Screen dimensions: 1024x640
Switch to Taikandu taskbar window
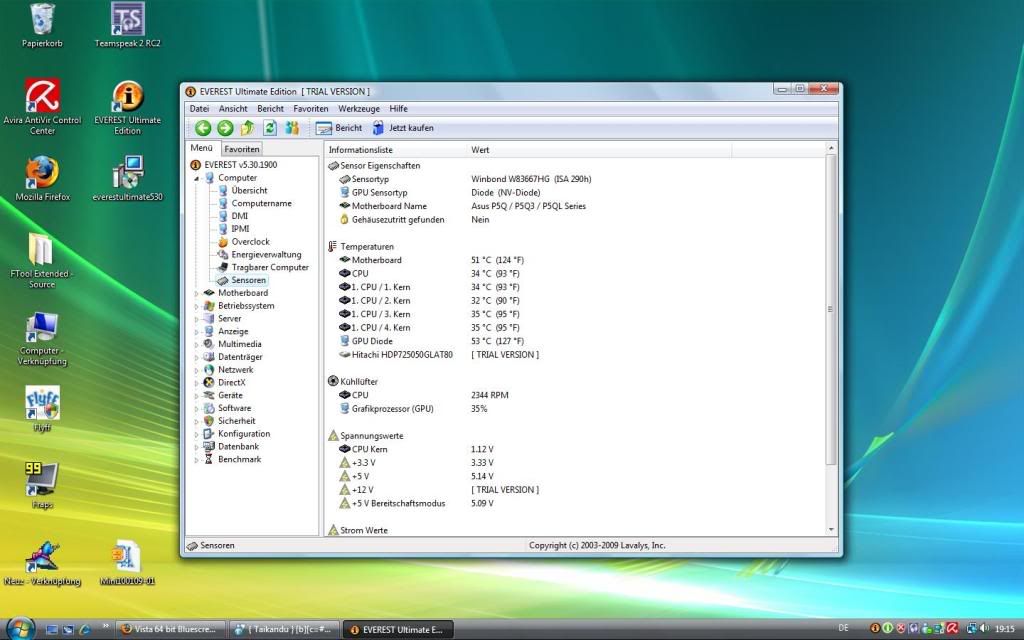click(x=284, y=630)
